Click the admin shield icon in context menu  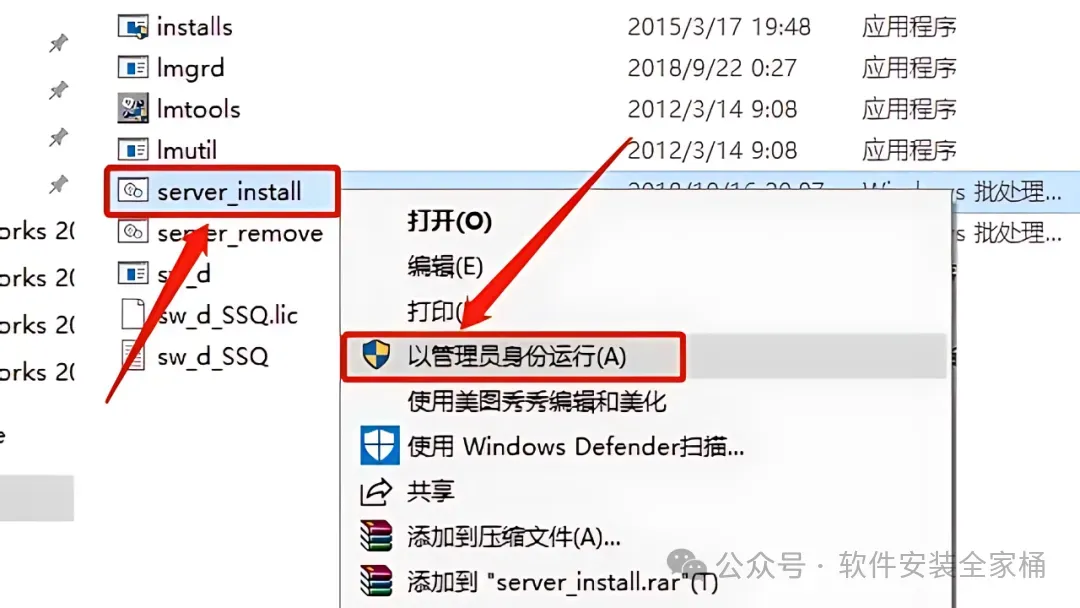click(x=376, y=355)
